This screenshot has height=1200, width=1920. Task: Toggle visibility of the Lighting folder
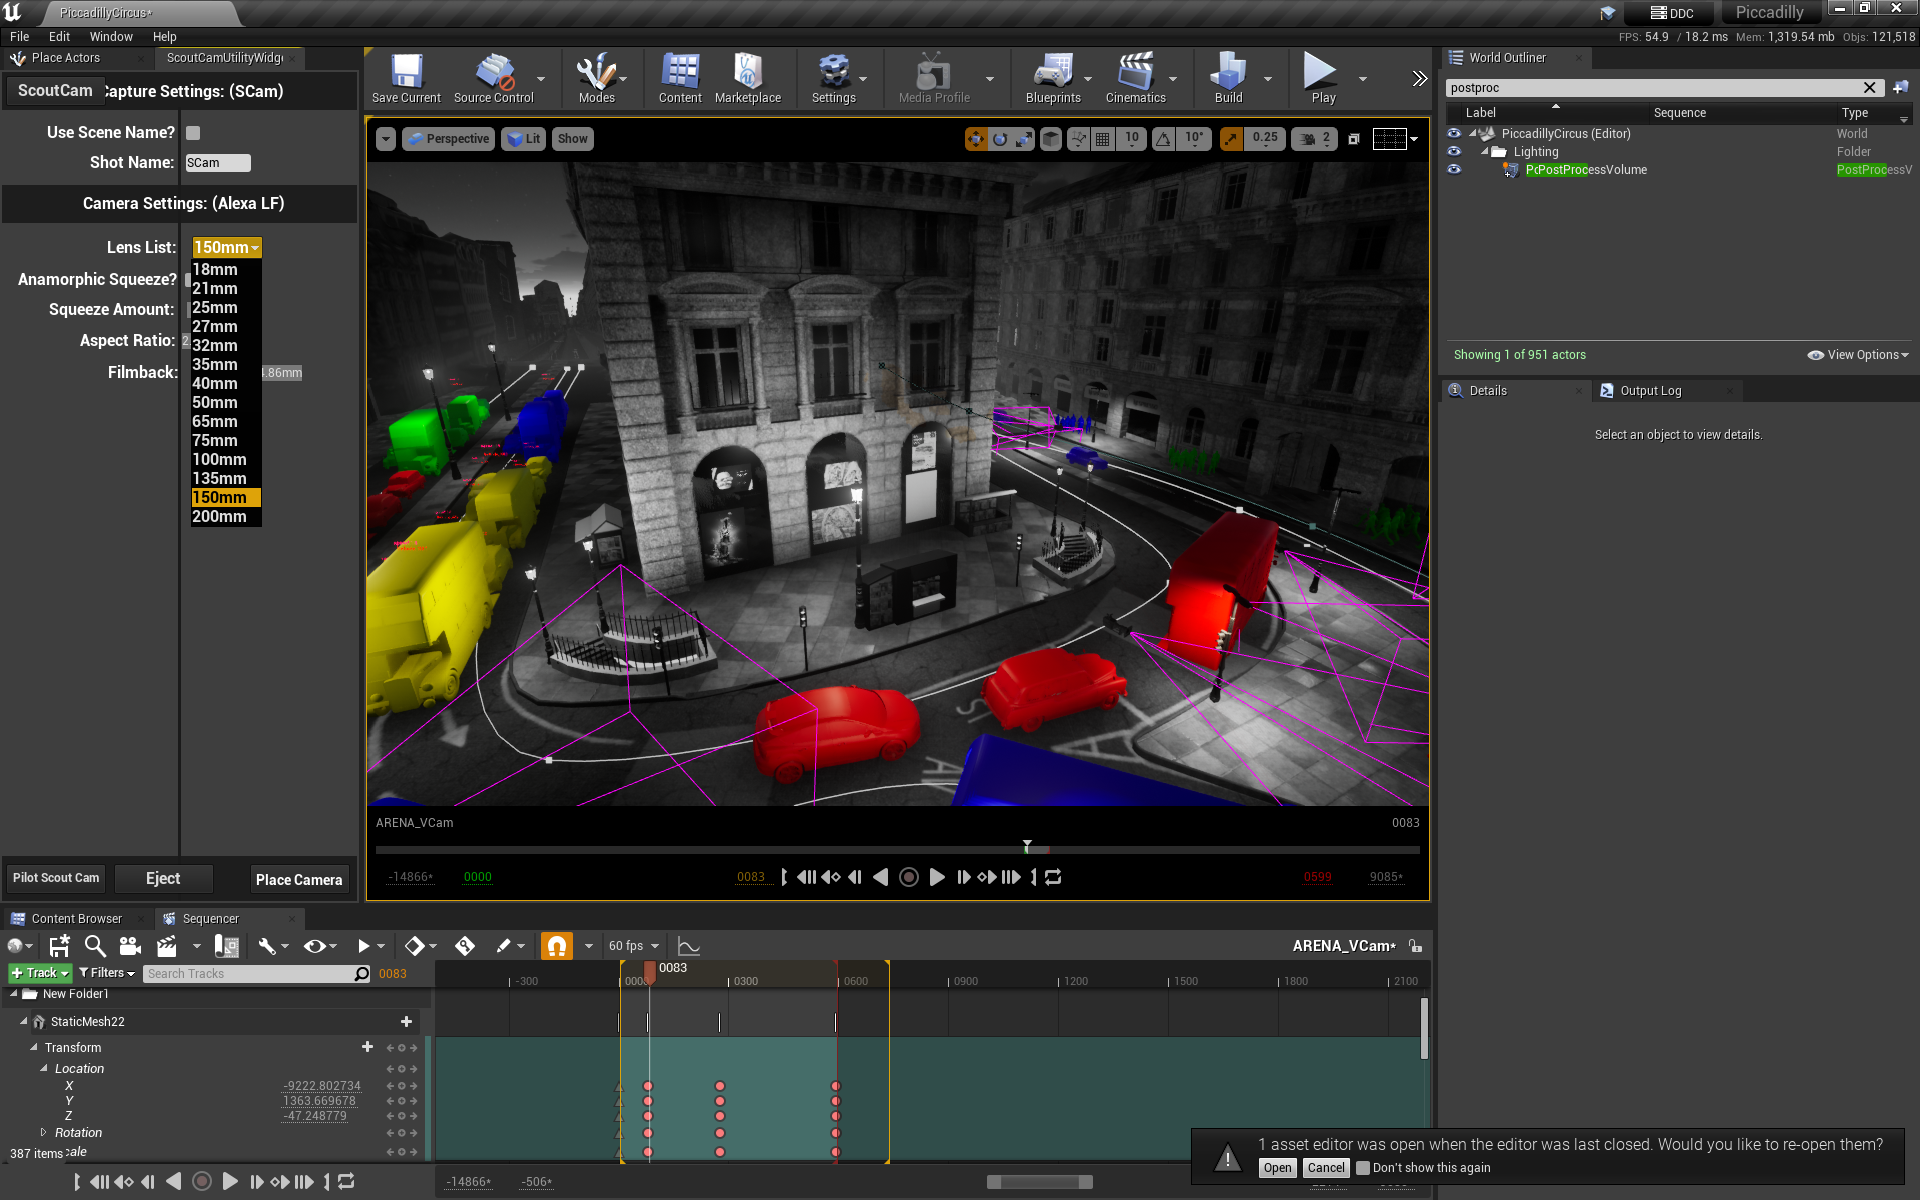(1454, 152)
